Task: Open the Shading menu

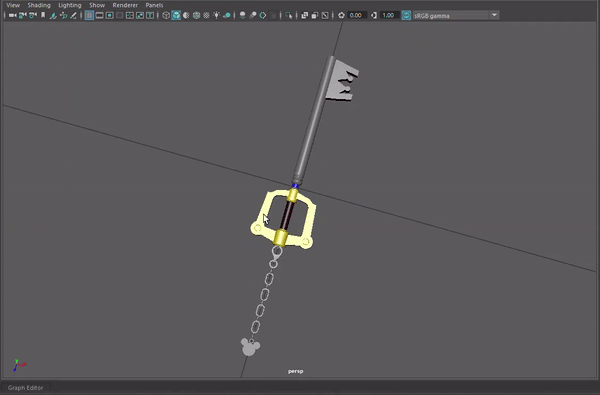Action: [39, 5]
